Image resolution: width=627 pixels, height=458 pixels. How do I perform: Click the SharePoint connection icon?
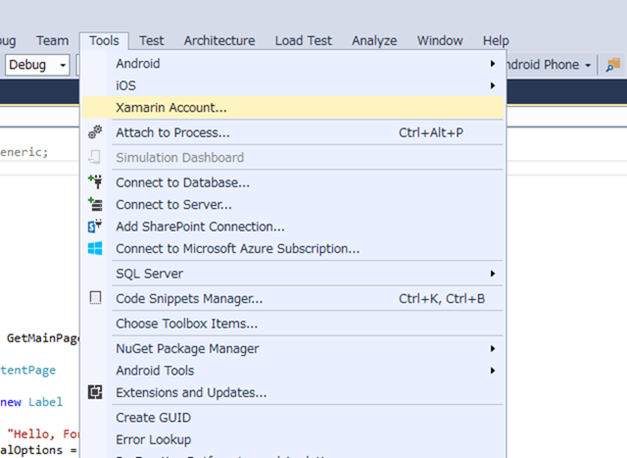point(95,226)
